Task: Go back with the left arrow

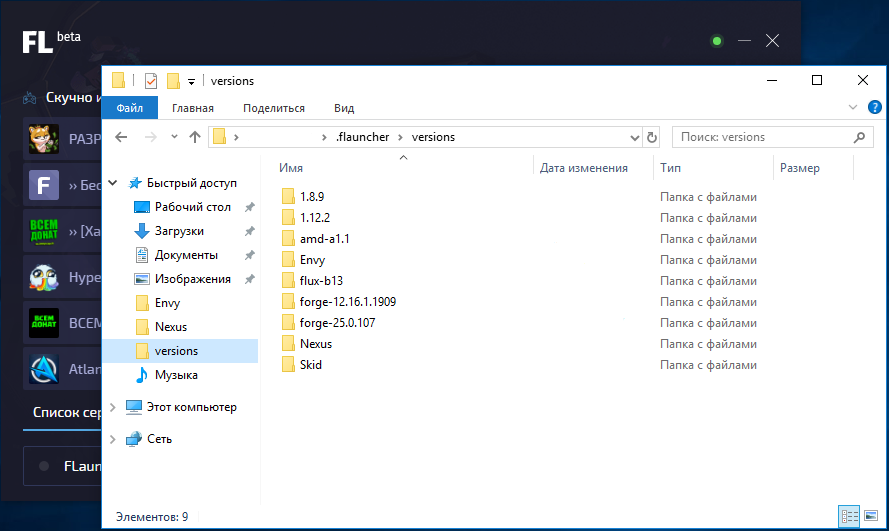Action: pos(121,137)
